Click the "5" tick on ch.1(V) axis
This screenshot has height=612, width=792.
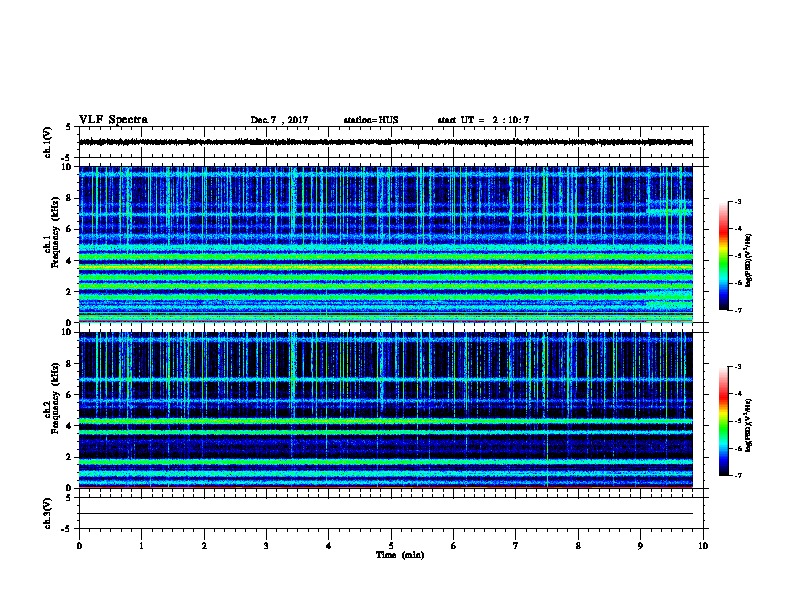click(x=69, y=127)
